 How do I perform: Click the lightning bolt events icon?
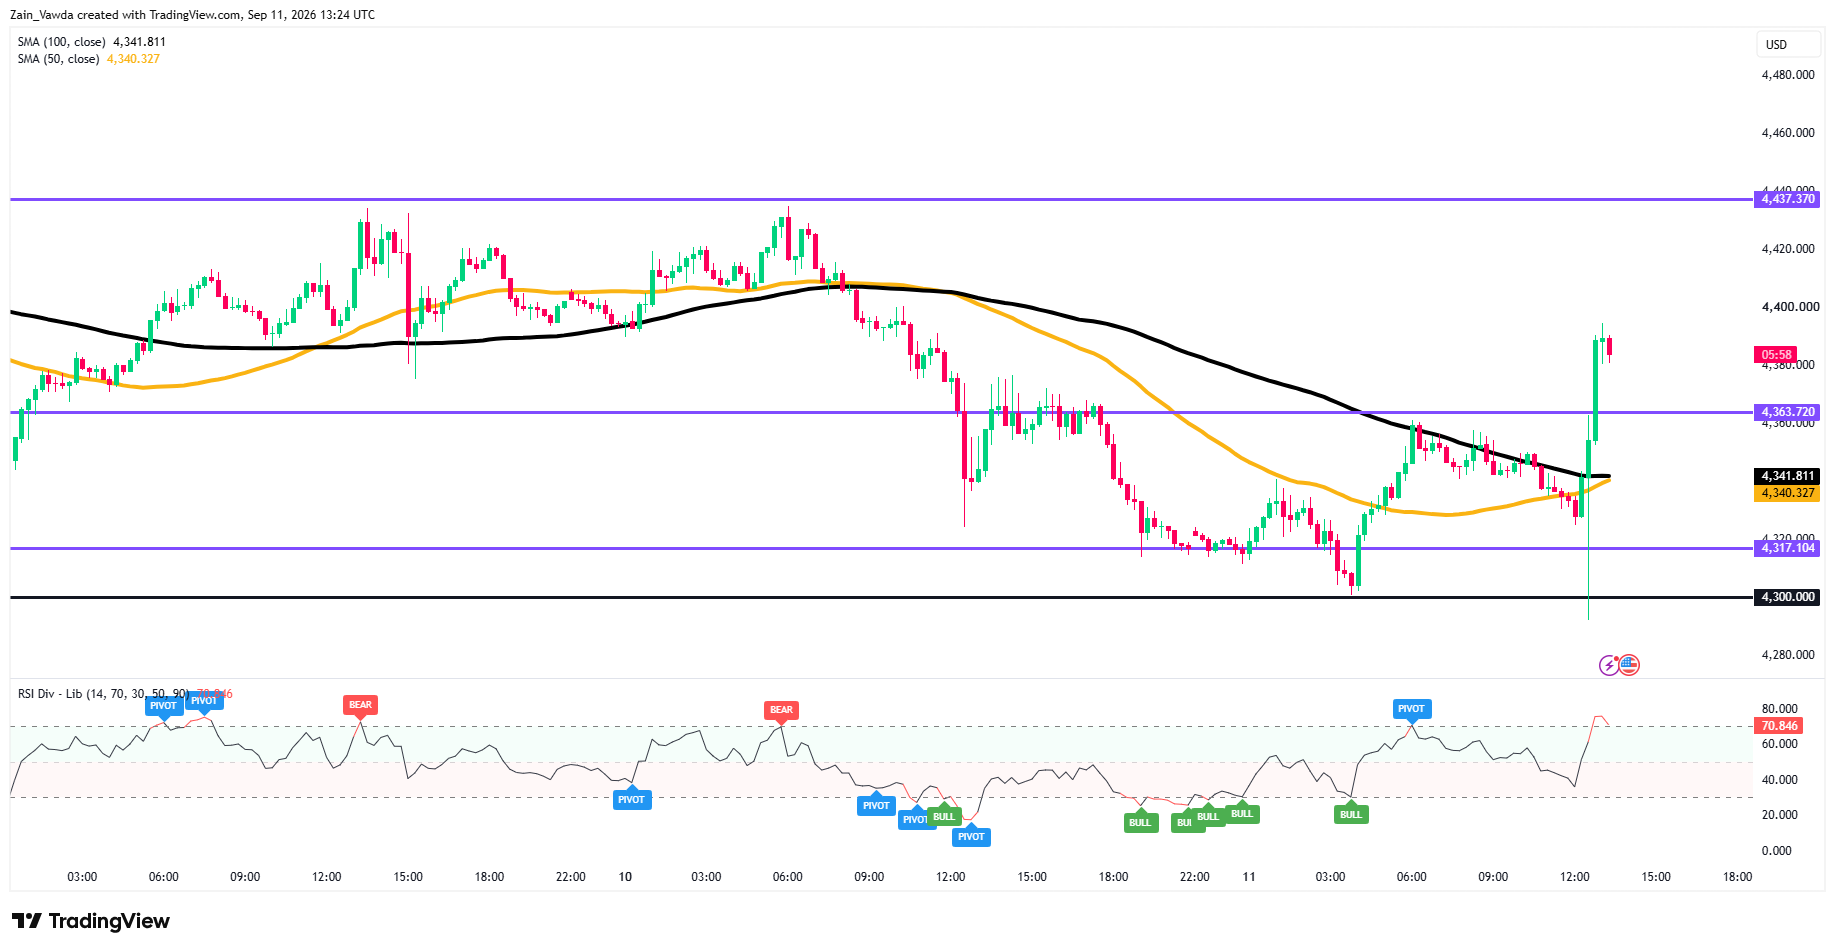(1608, 665)
